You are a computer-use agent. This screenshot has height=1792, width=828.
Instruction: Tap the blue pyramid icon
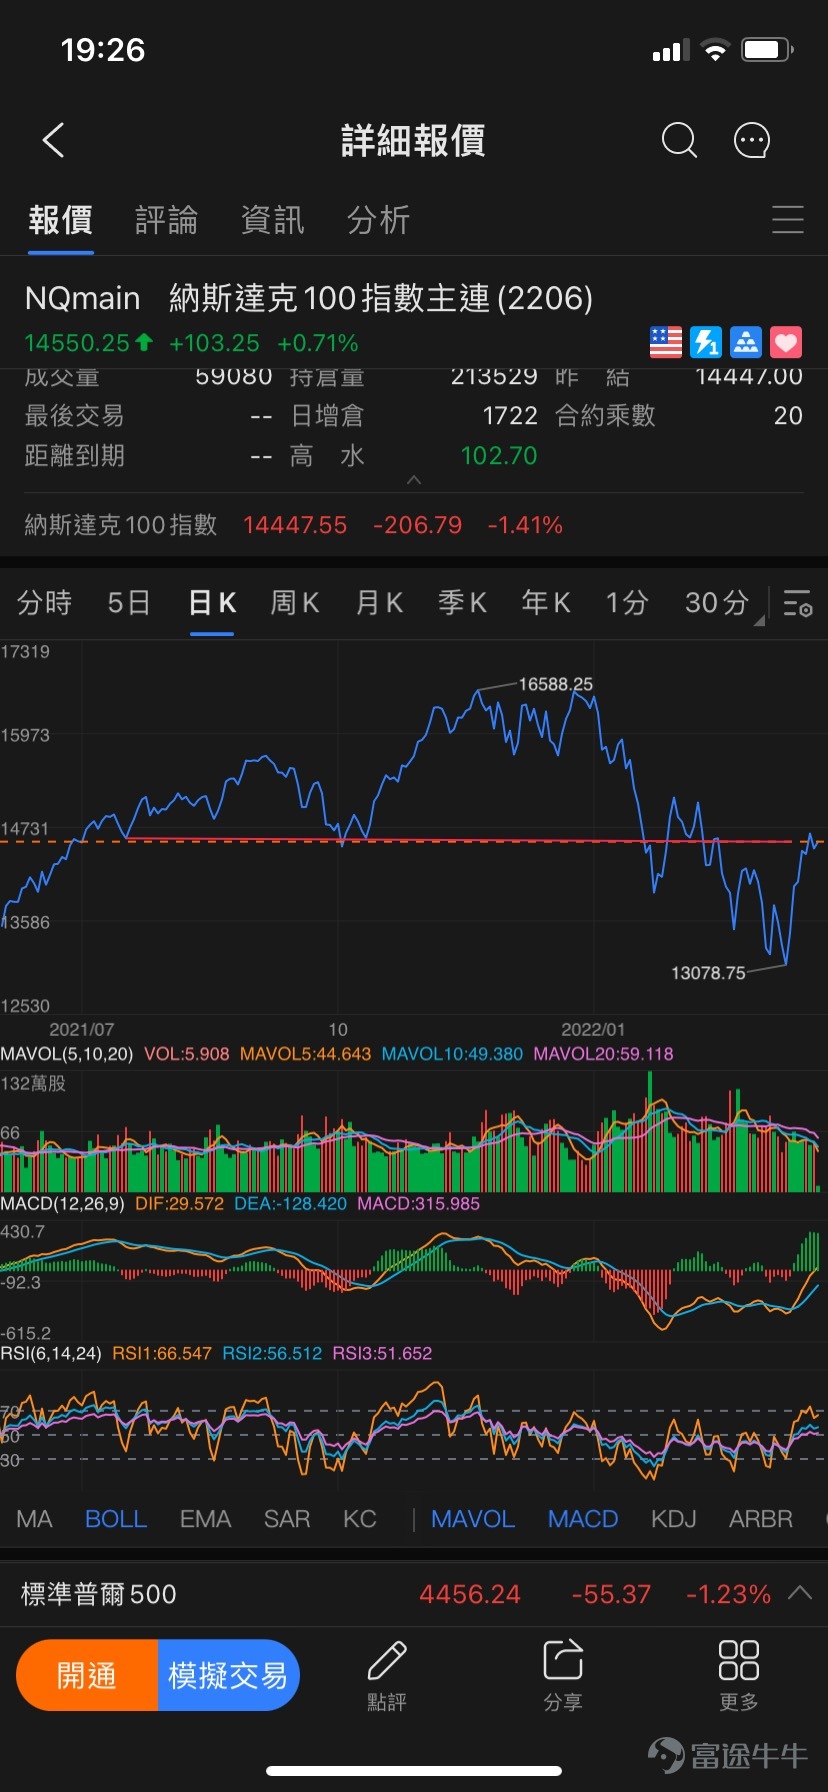click(746, 342)
